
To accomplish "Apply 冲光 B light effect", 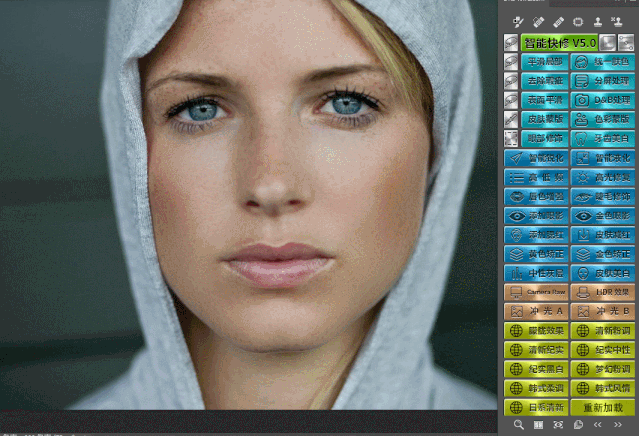I will pyautogui.click(x=603, y=311).
